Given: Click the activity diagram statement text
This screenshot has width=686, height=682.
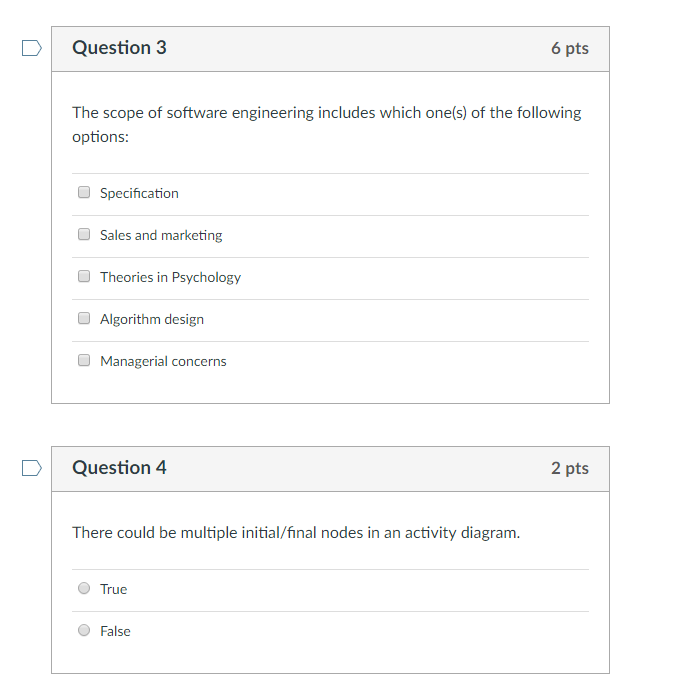Looking at the screenshot, I should click(296, 532).
